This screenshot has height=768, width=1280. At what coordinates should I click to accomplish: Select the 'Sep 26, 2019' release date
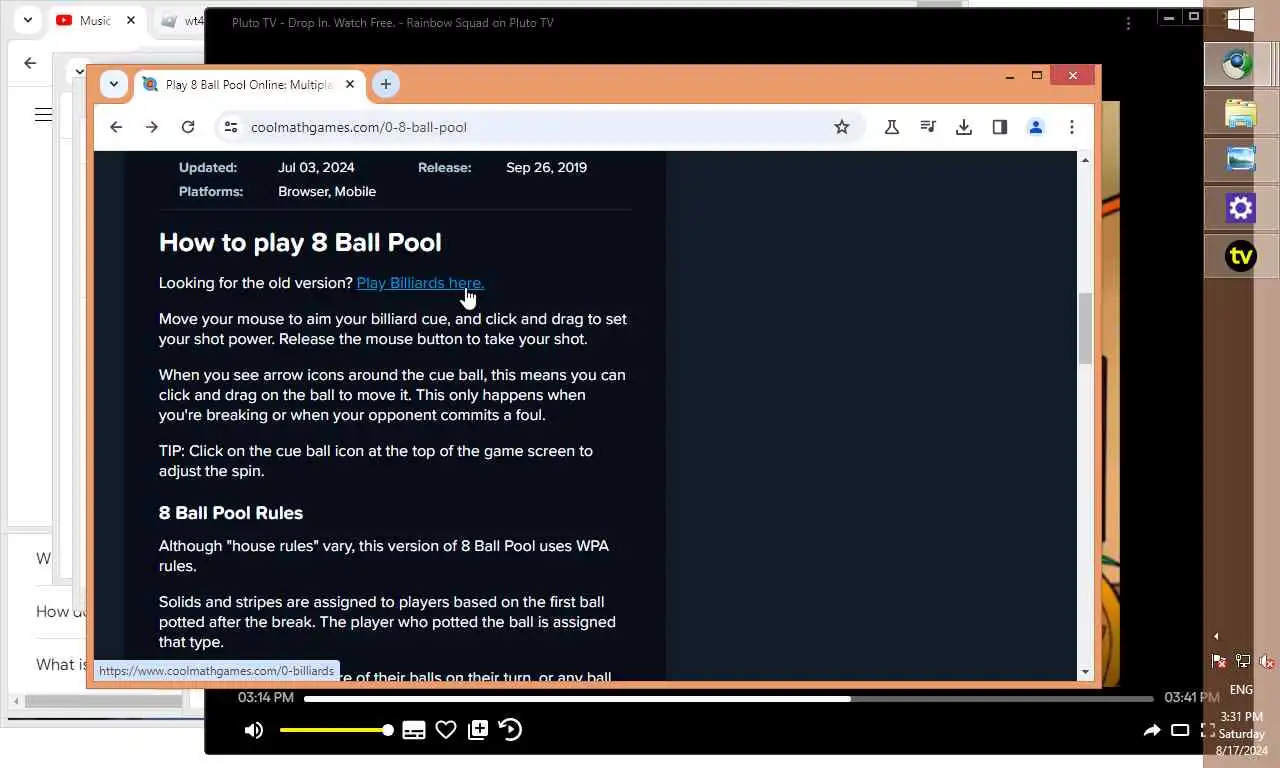click(x=546, y=167)
